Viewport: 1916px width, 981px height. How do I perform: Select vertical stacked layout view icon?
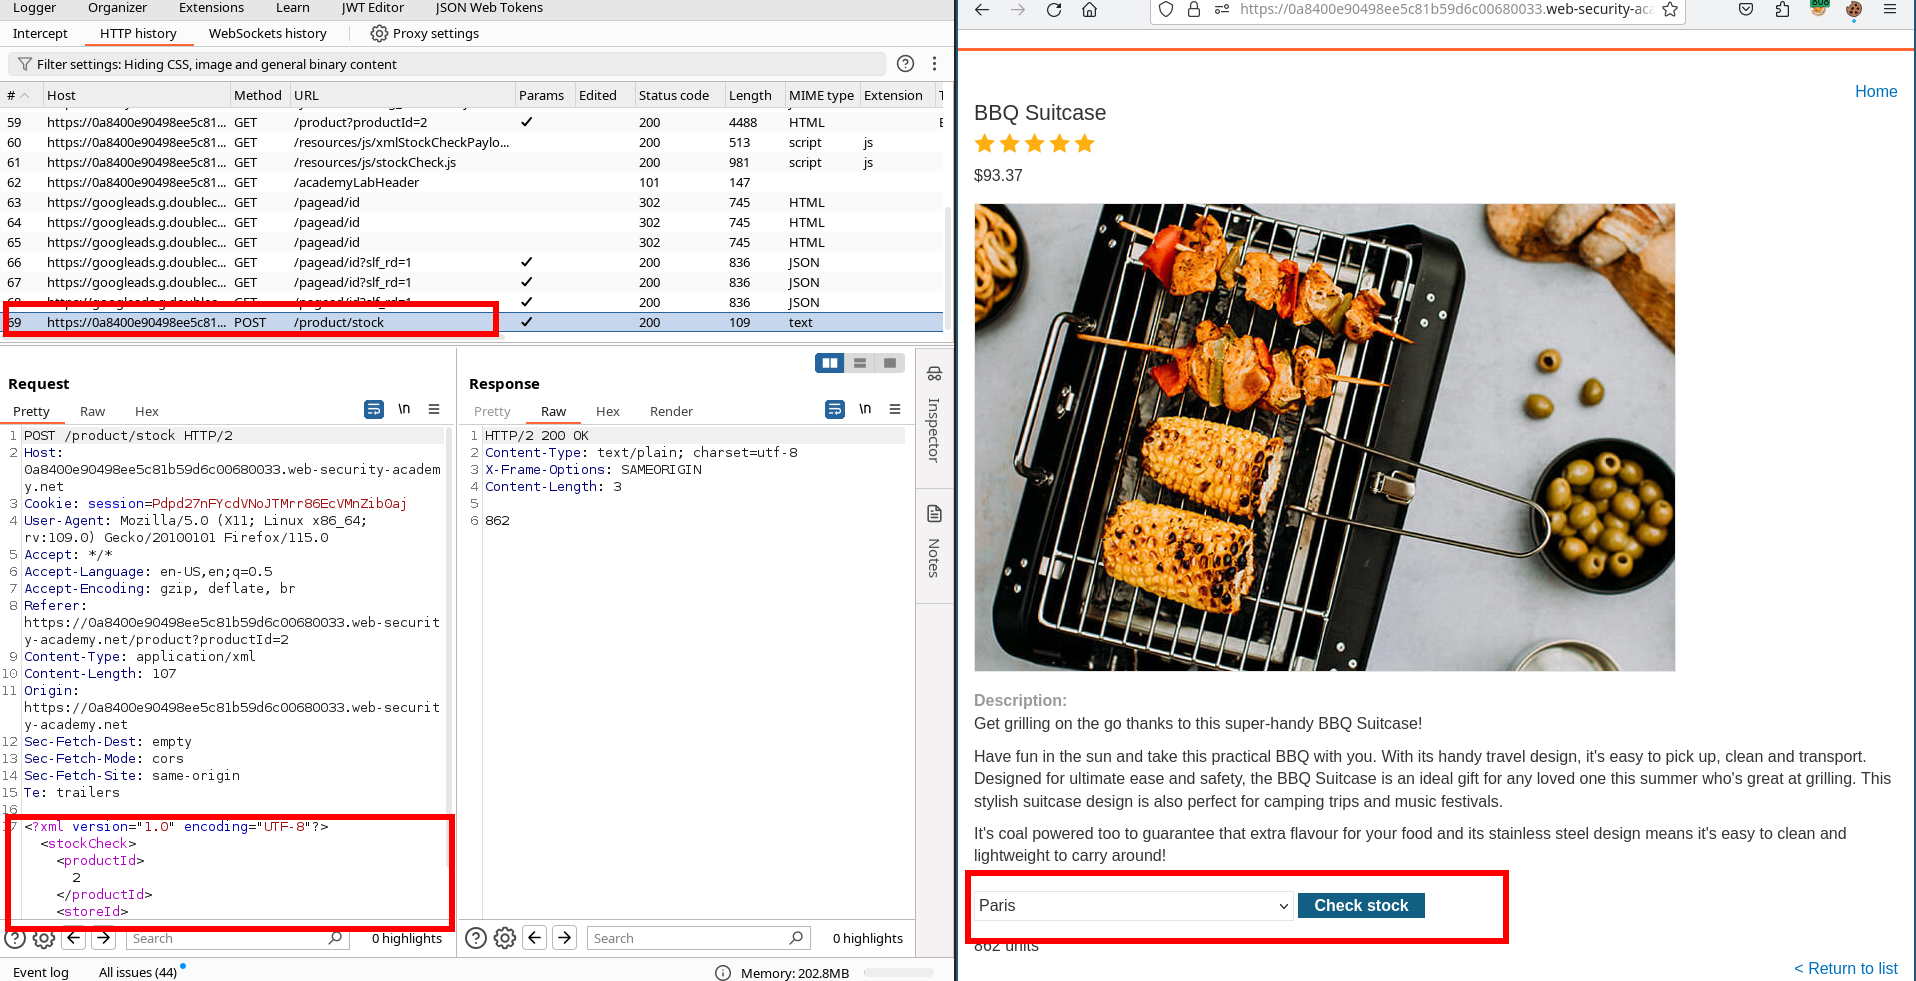click(x=860, y=363)
